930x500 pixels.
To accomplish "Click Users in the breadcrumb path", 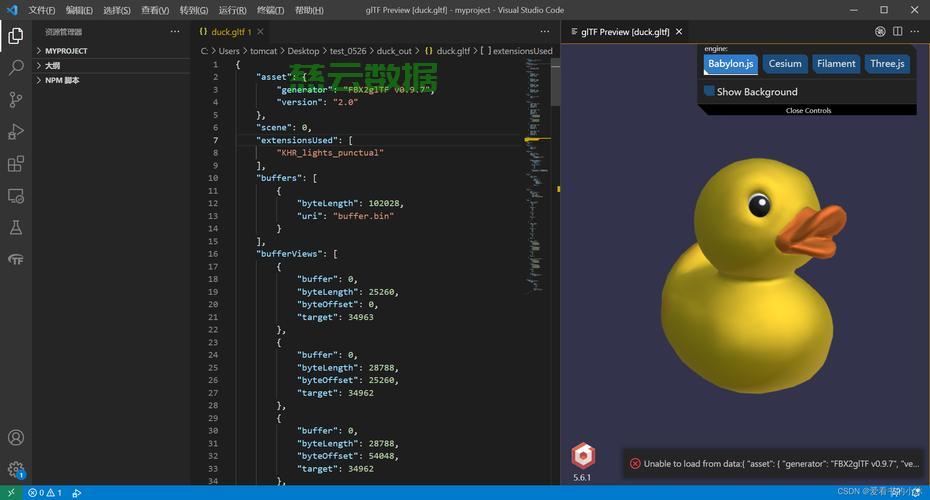I will 229,51.
